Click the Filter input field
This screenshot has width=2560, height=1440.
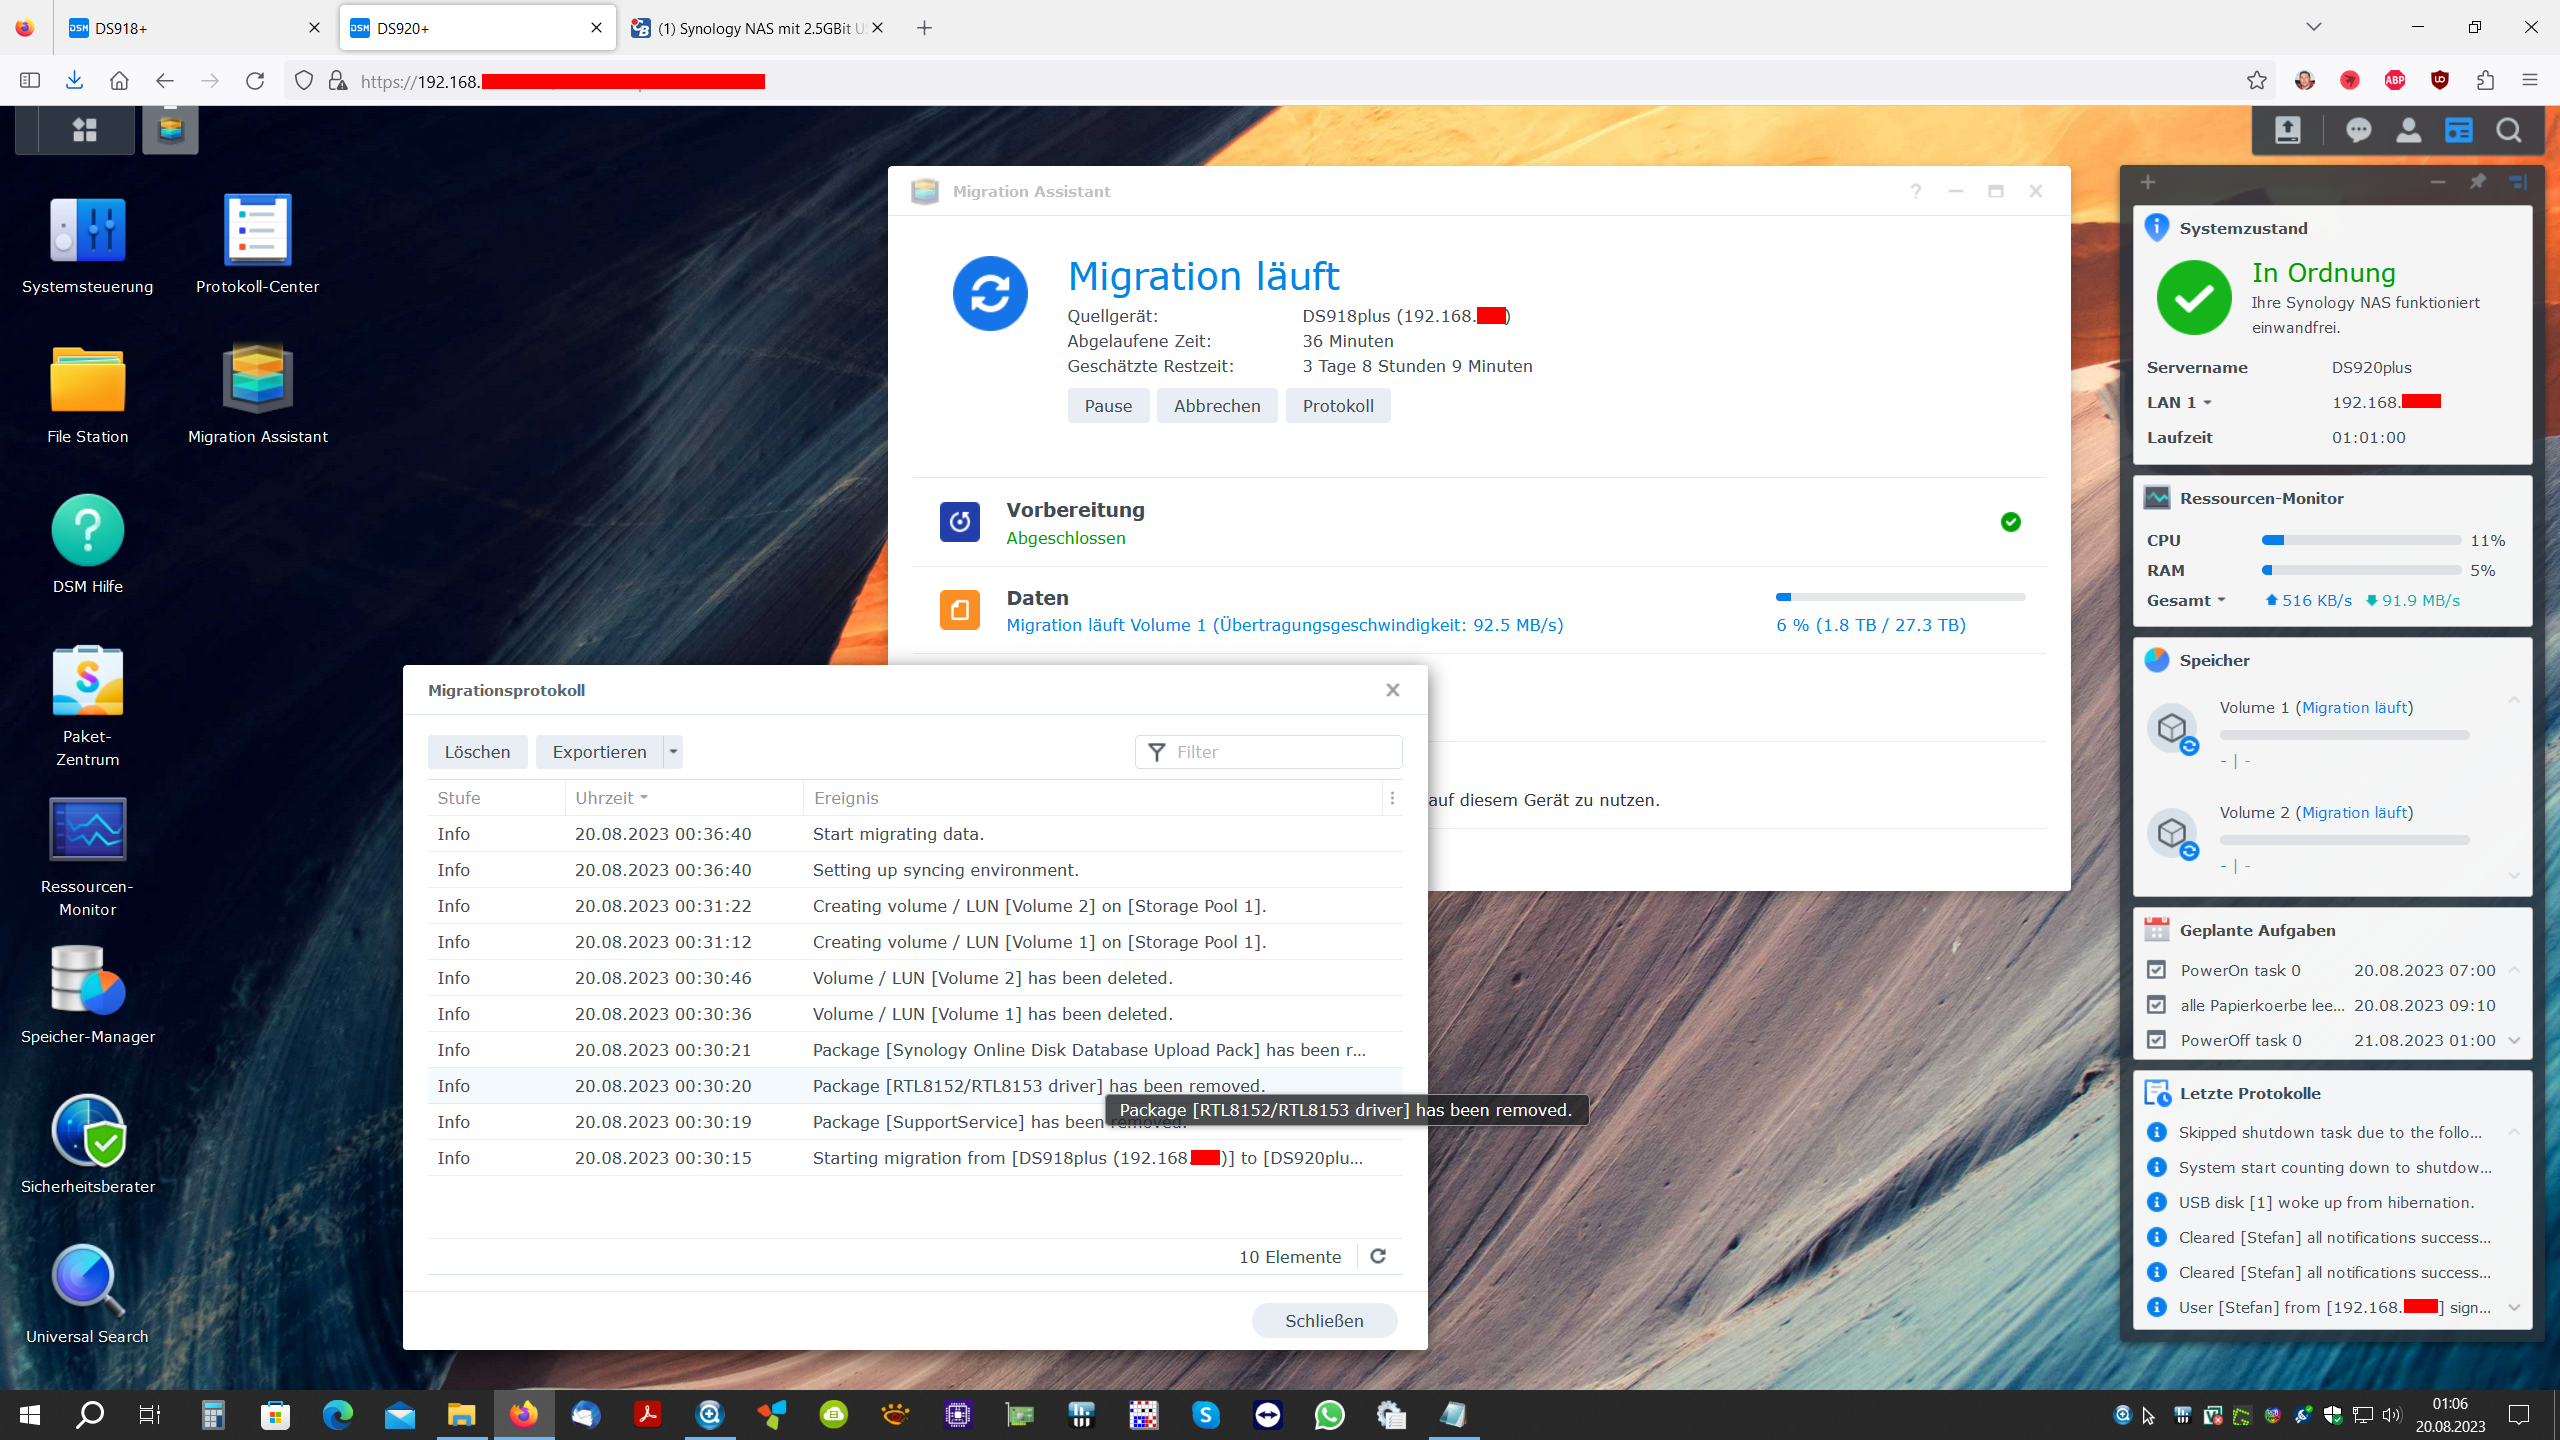[x=1280, y=752]
